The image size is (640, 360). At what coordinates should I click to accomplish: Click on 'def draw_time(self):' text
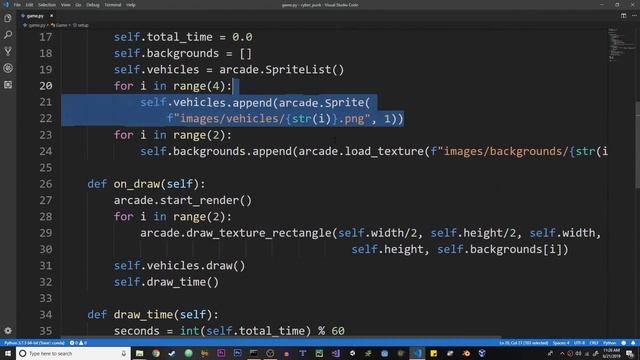[153, 315]
